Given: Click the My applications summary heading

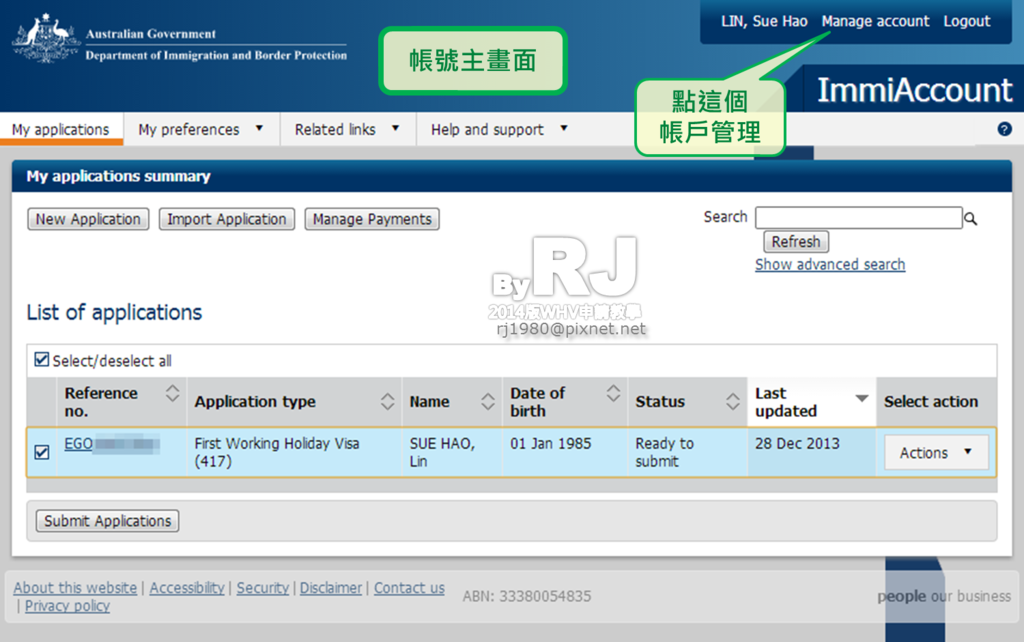Looking at the screenshot, I should click(x=118, y=176).
